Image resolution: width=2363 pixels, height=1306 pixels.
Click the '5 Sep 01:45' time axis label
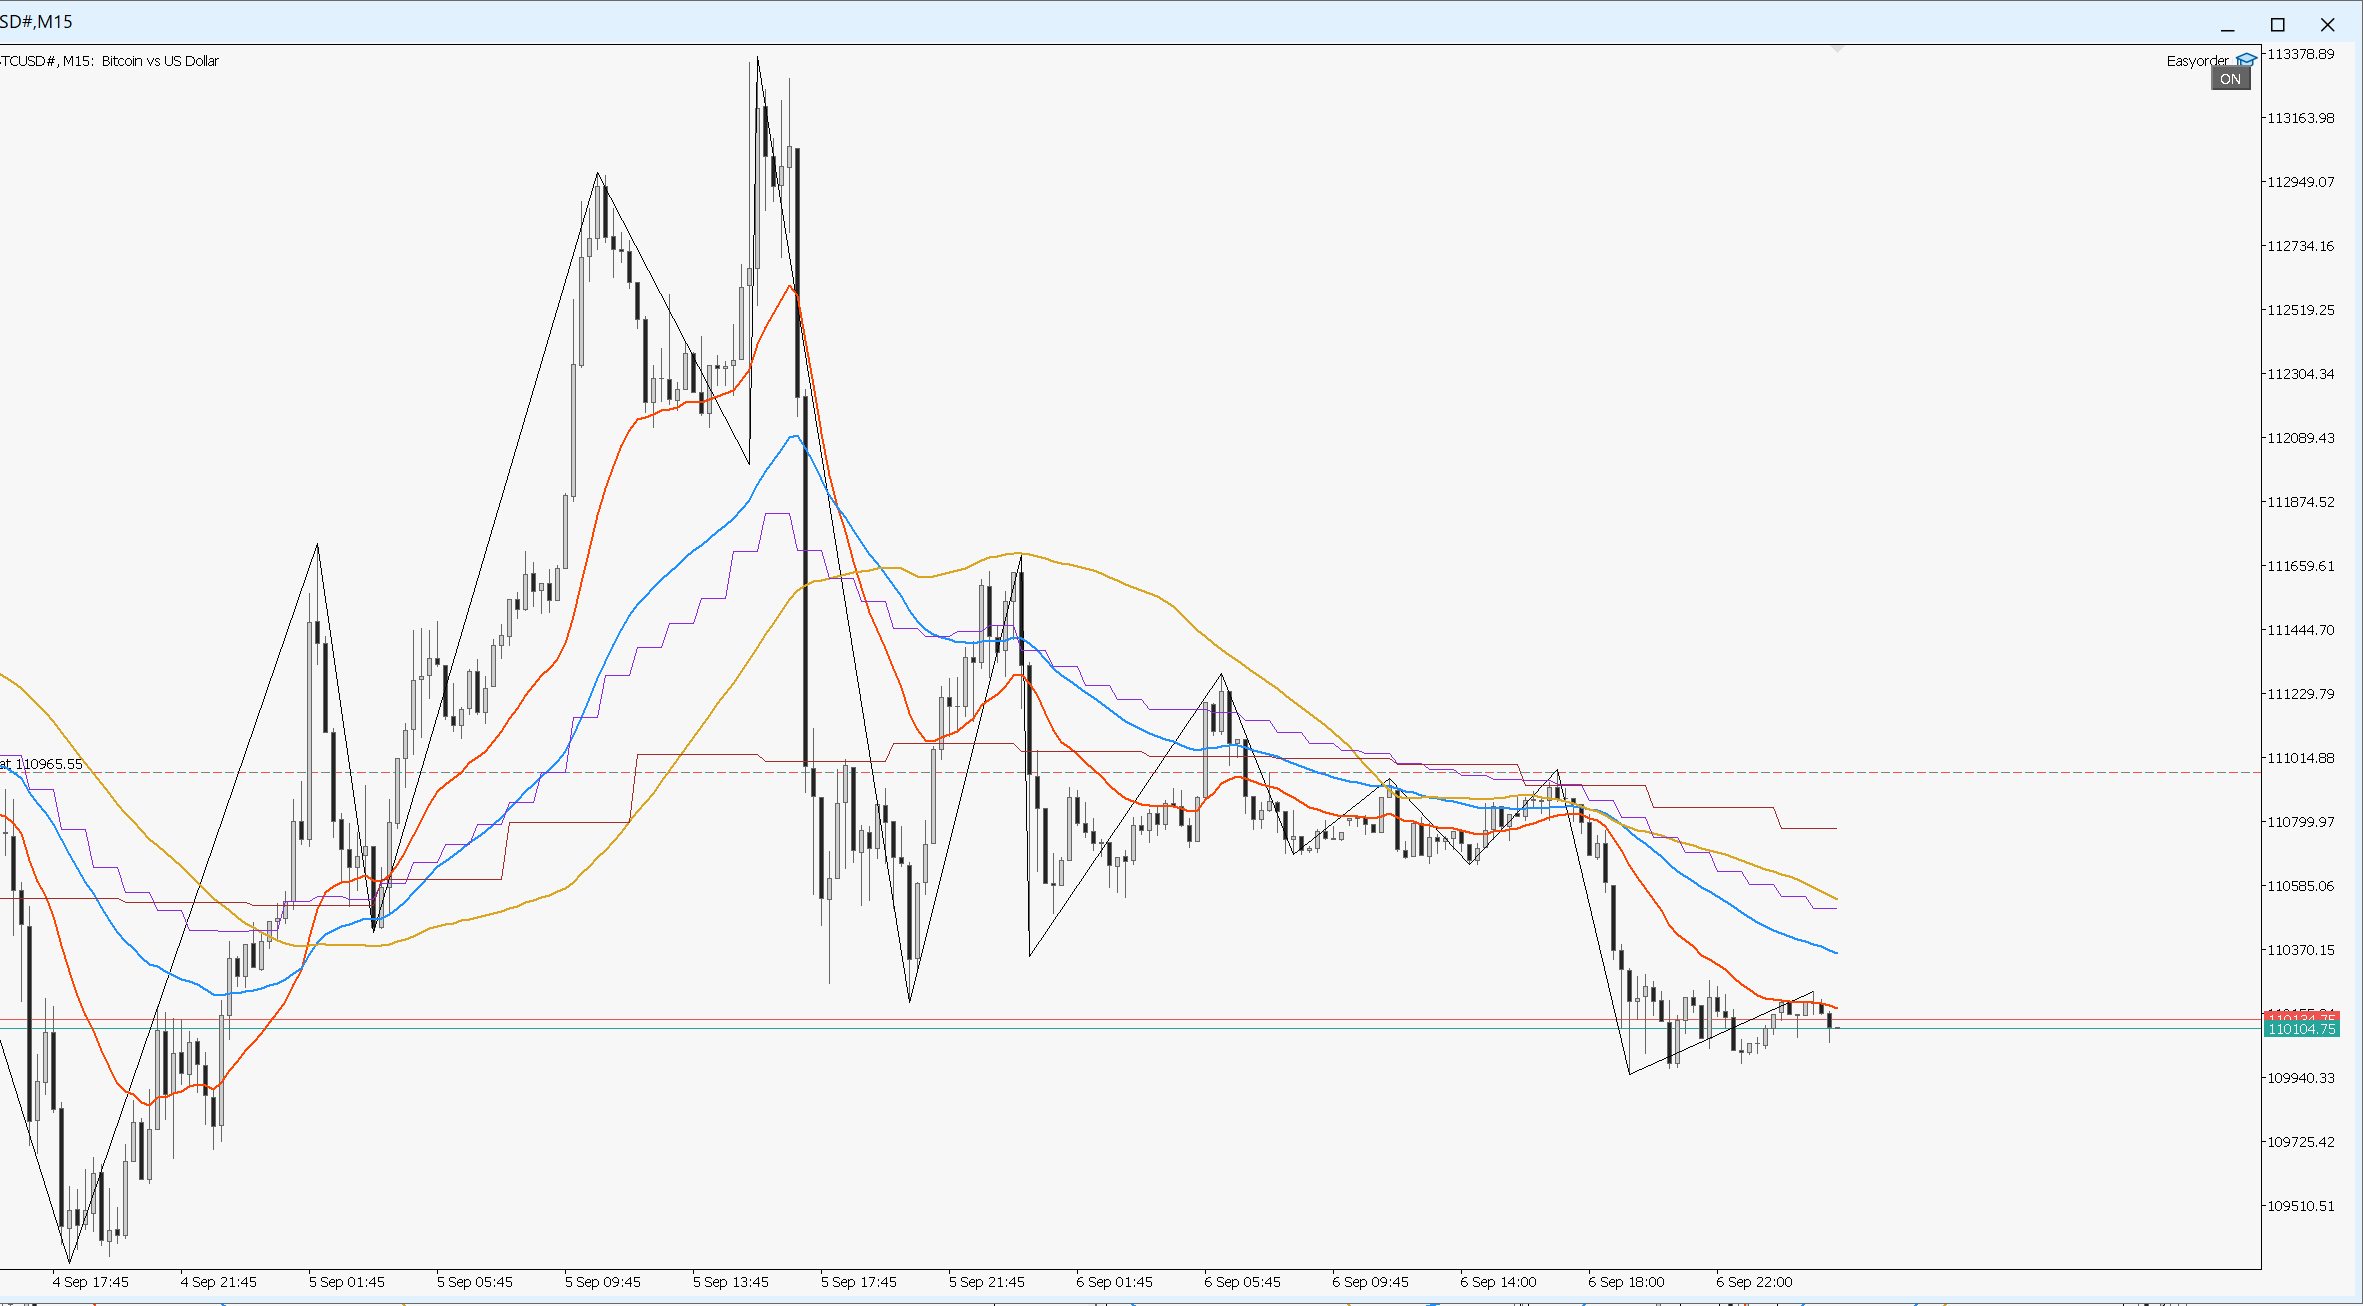tap(347, 1282)
